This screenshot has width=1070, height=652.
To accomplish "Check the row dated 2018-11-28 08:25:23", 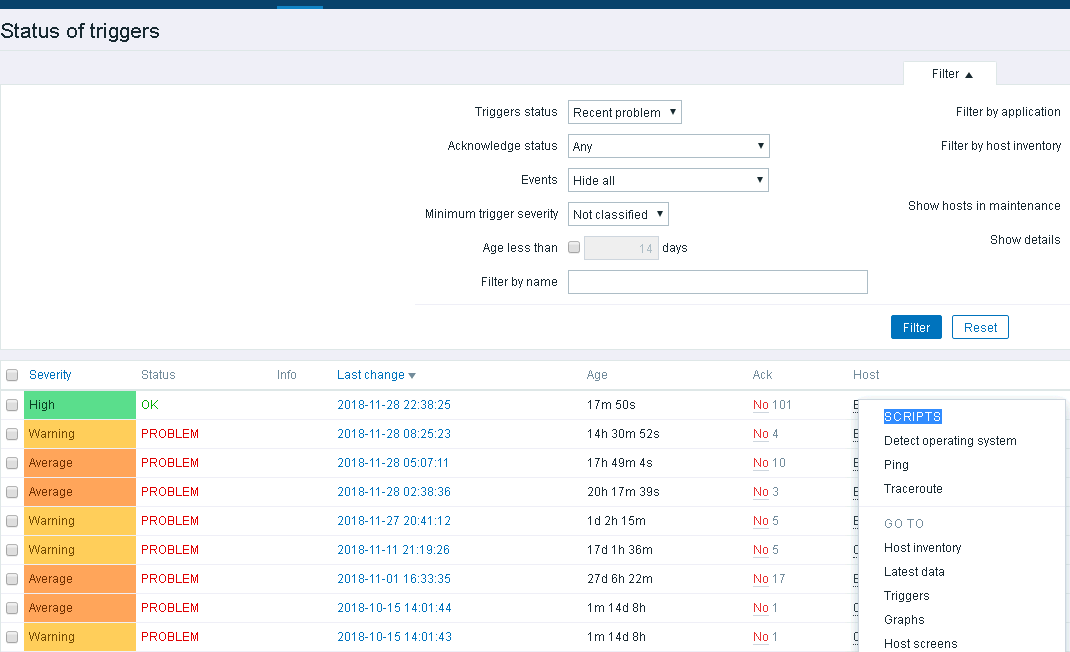I will click(x=12, y=434).
